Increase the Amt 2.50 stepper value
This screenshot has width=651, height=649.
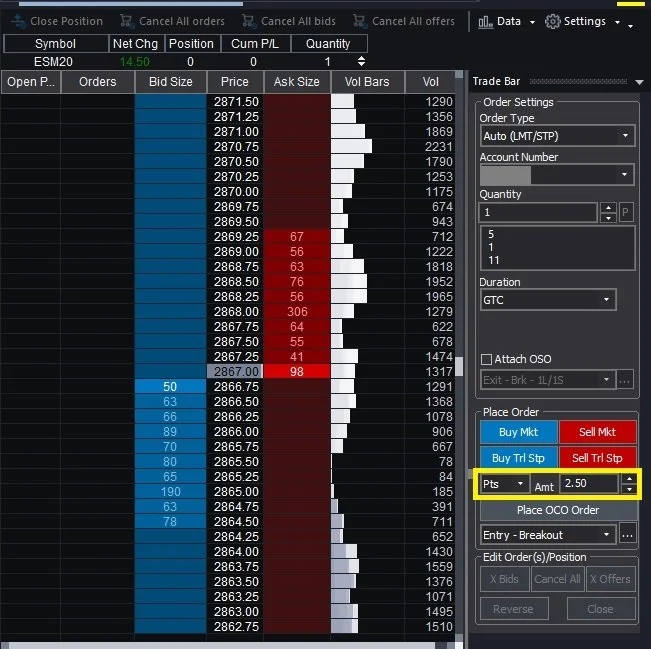pos(629,479)
